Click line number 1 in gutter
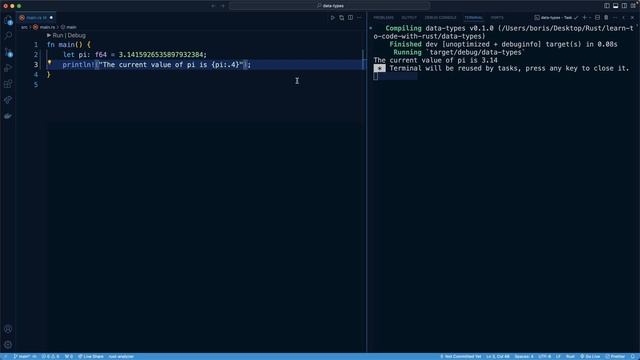 click(x=36, y=44)
